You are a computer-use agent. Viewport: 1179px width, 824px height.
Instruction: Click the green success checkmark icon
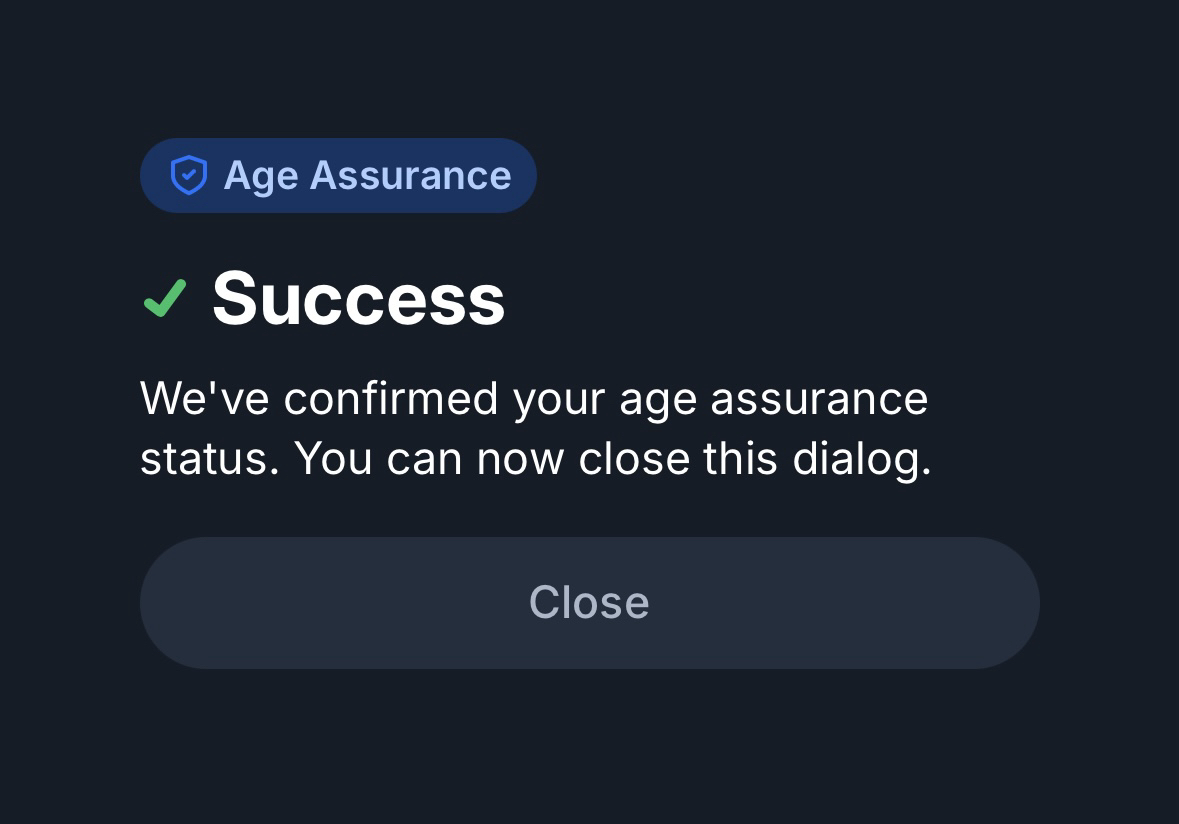click(x=165, y=298)
